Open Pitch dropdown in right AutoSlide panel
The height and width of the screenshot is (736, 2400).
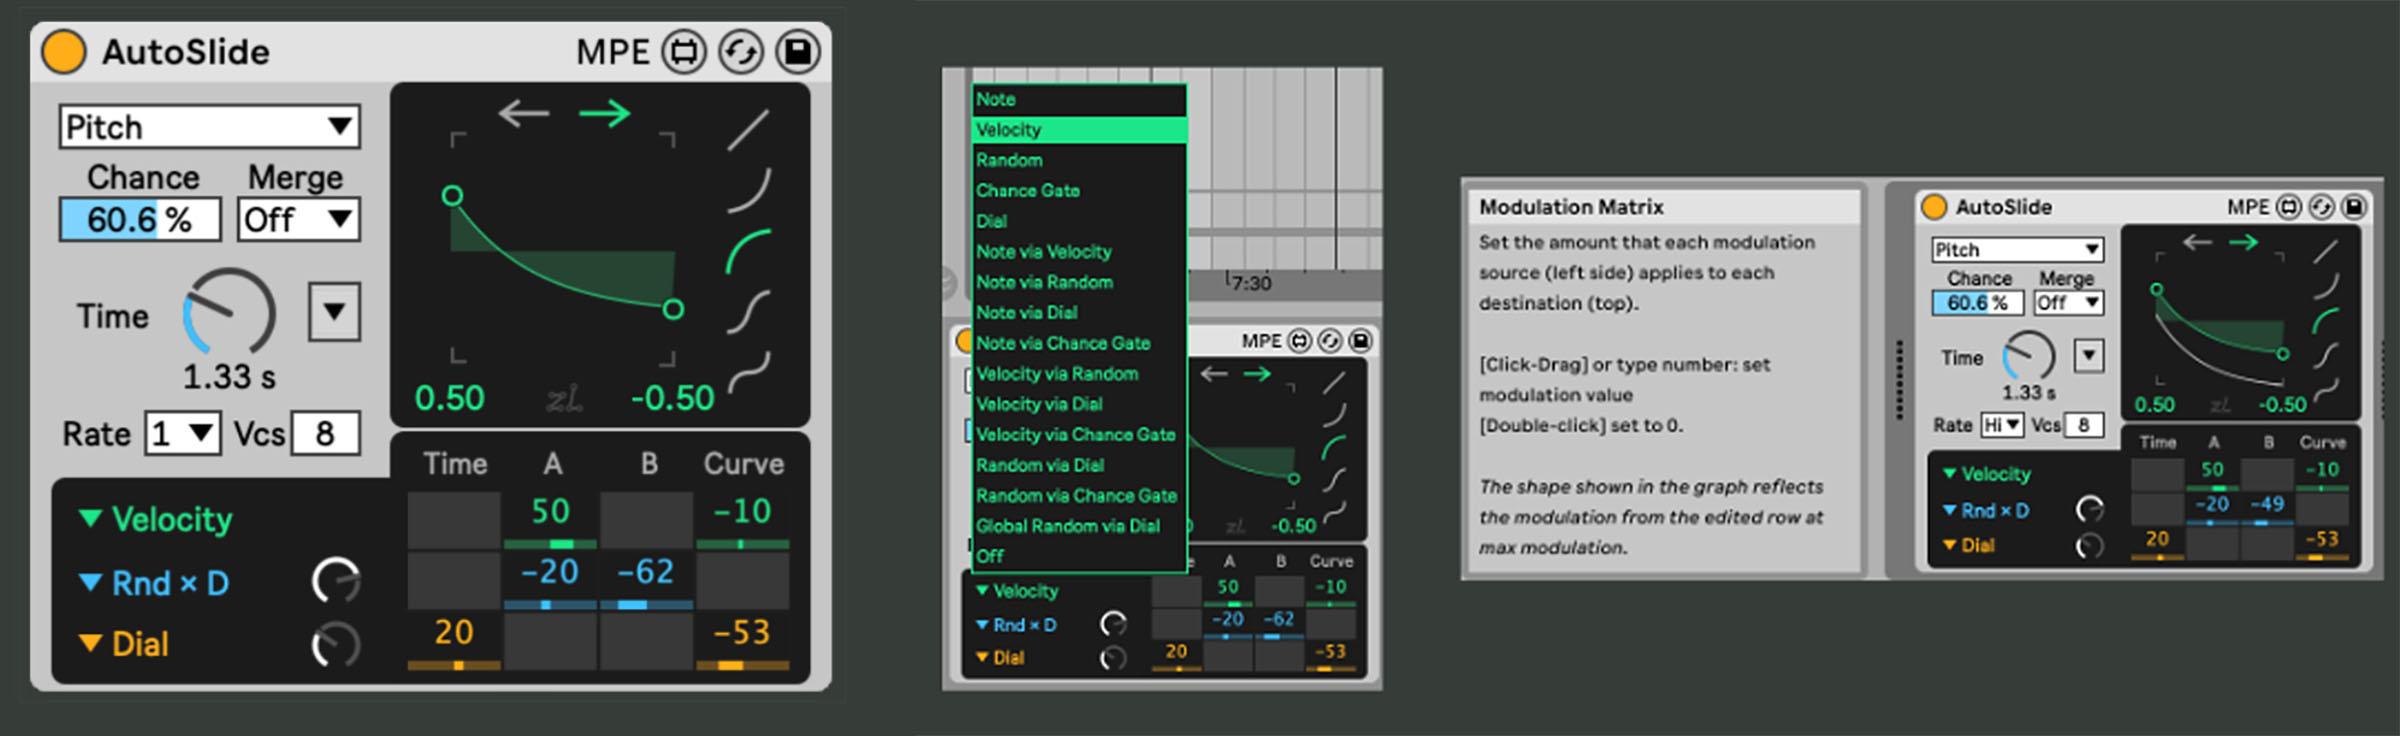pyautogui.click(x=2017, y=249)
